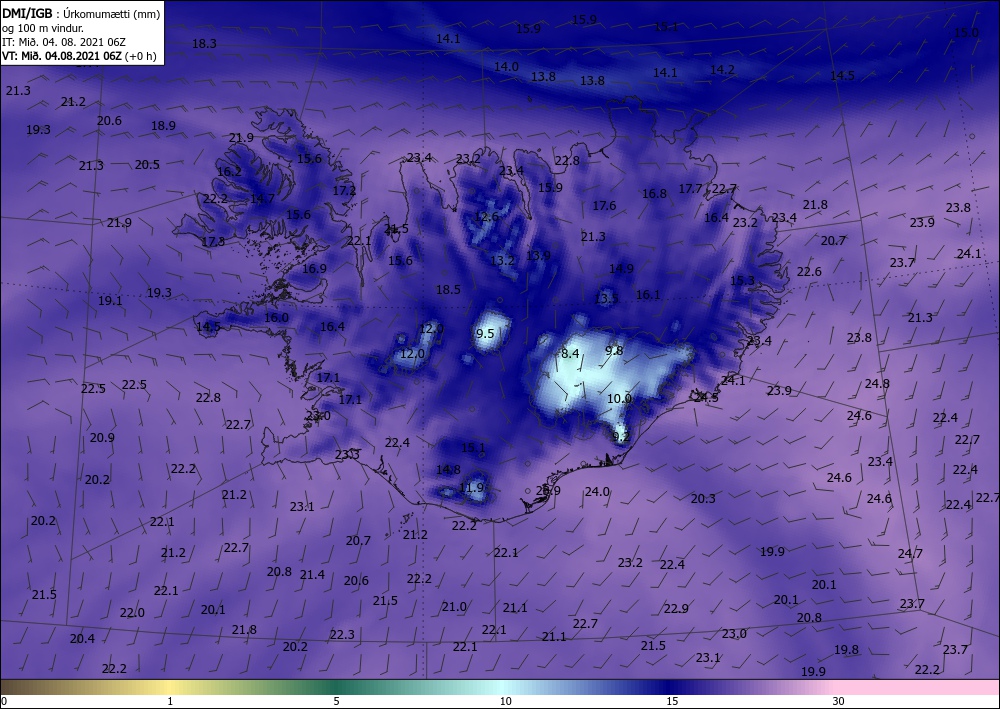Click the 21.4 map value
This screenshot has width=1000, height=709.
[x=312, y=574]
